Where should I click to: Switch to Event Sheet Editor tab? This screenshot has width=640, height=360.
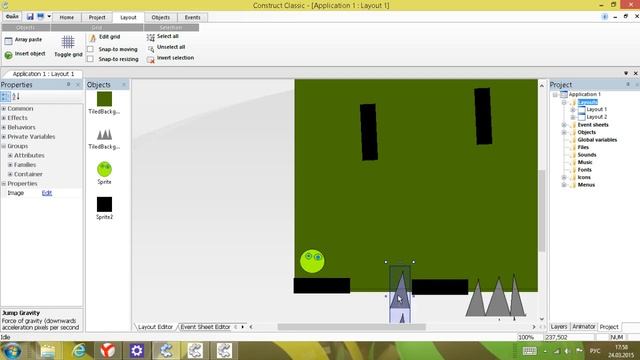(x=205, y=327)
